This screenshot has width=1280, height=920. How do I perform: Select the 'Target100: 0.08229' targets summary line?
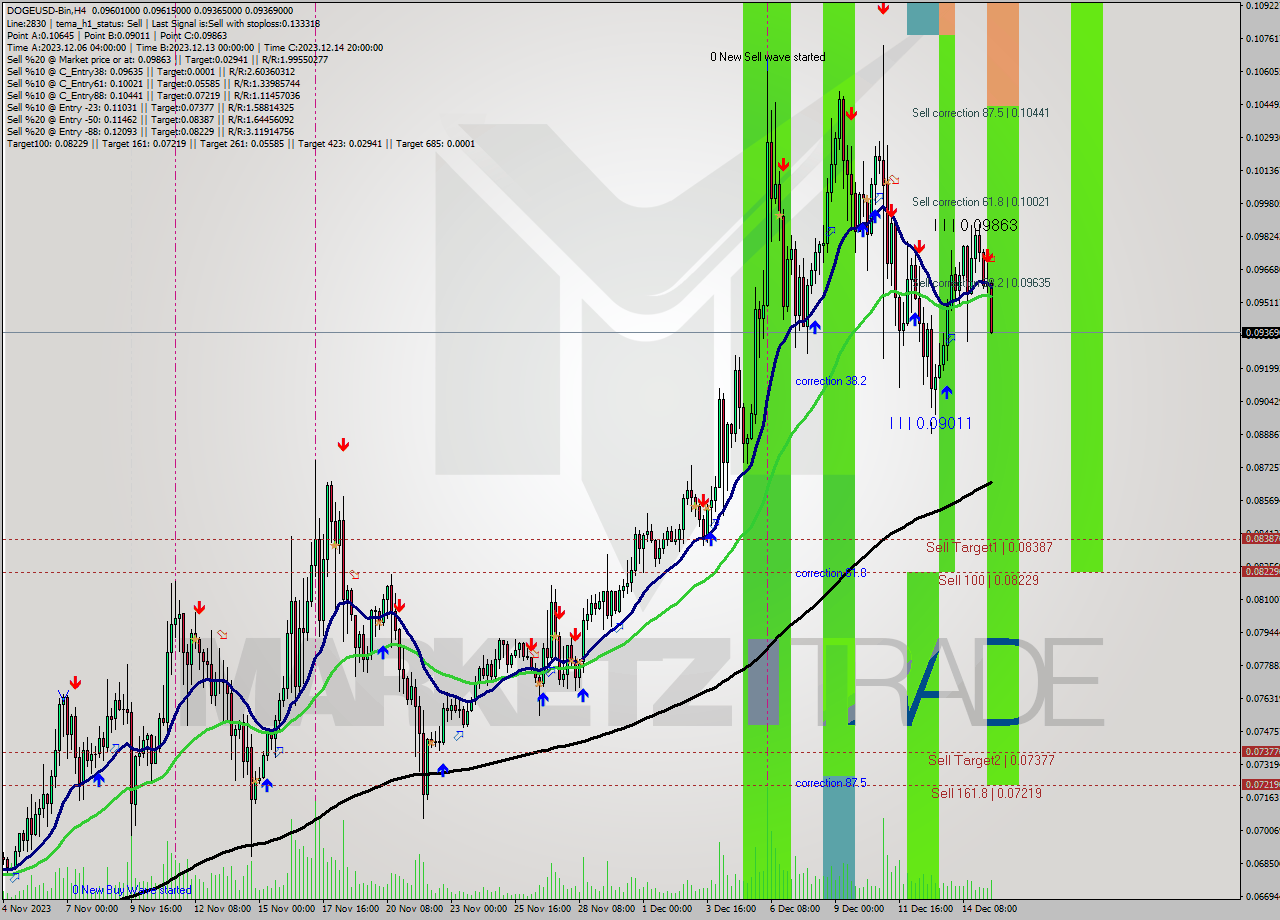click(241, 143)
